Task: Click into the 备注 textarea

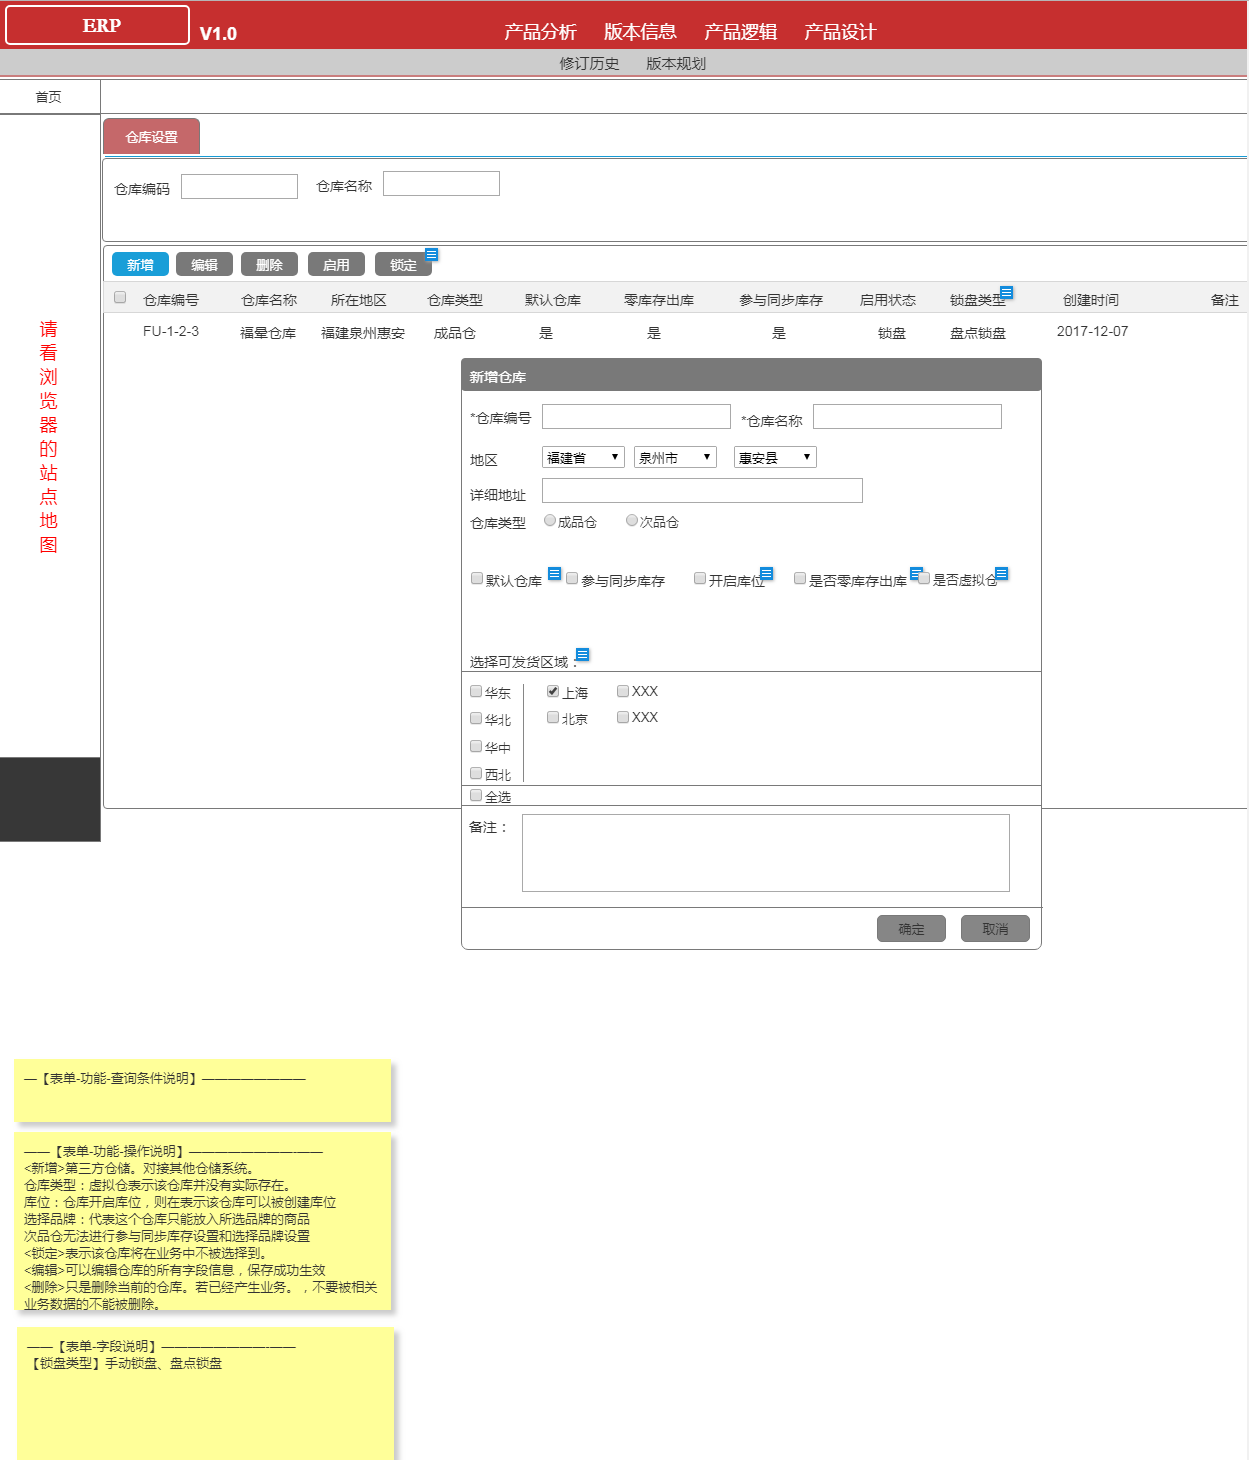Action: [766, 853]
